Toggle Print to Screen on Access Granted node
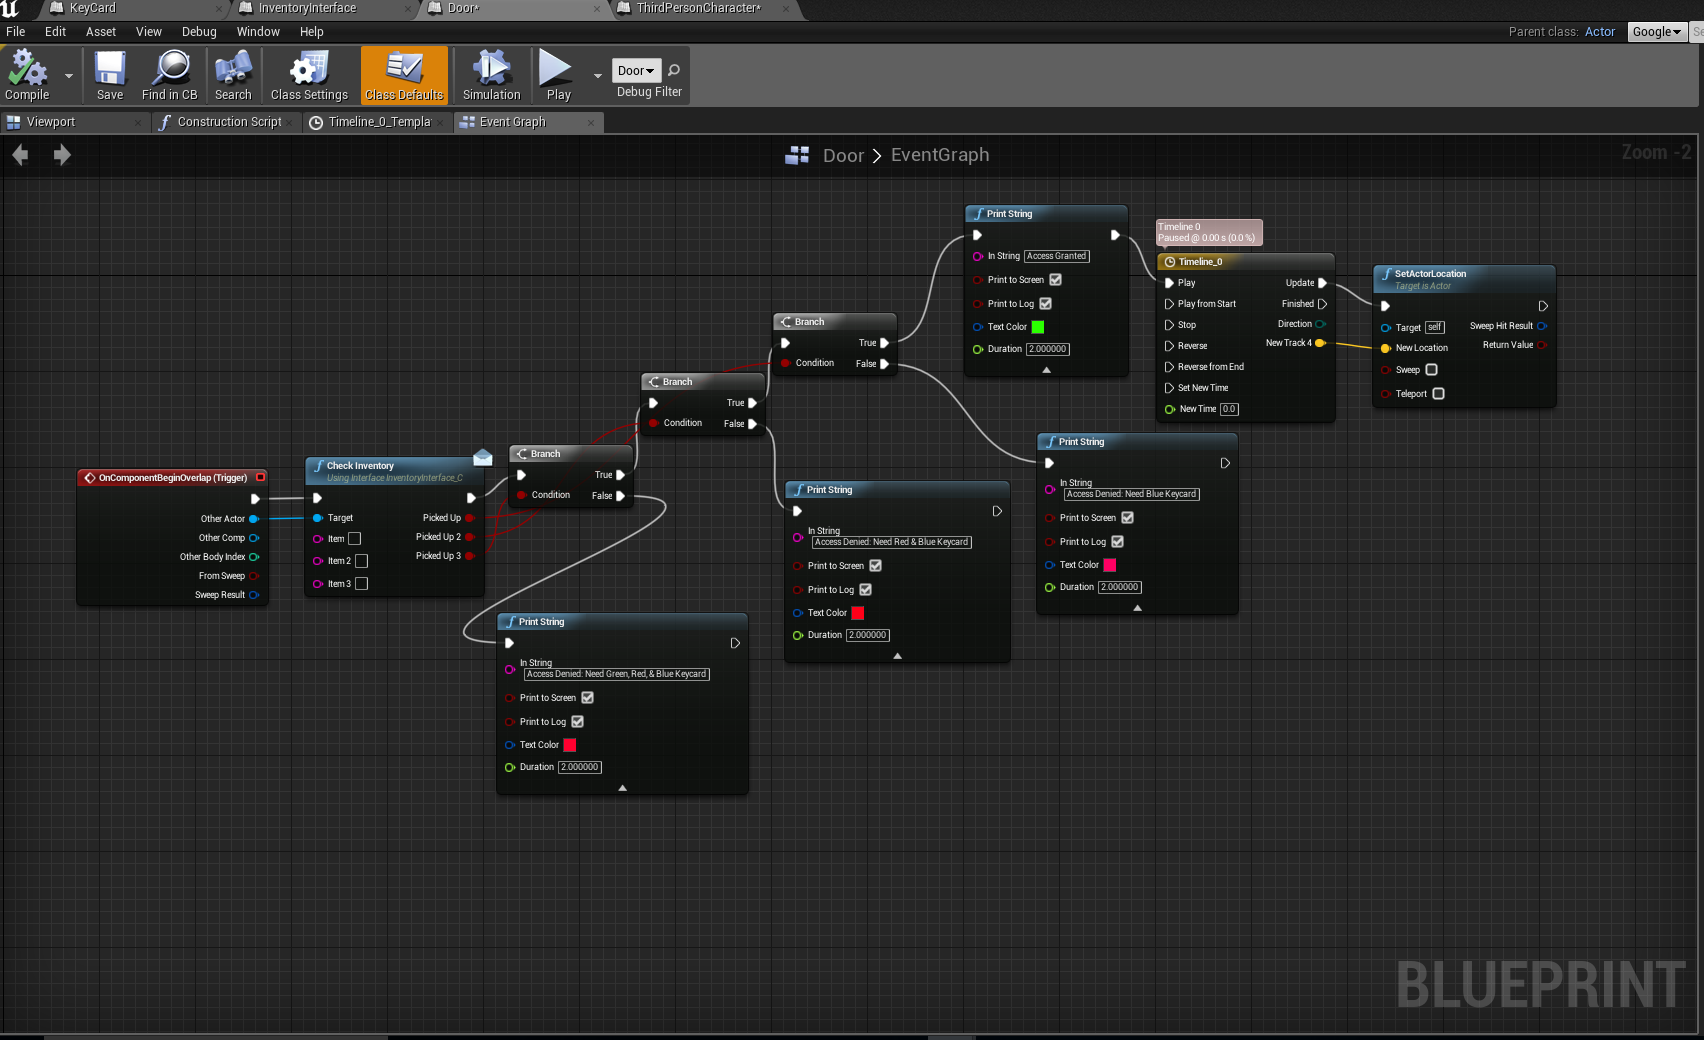The height and width of the screenshot is (1040, 1704). pos(1055,280)
